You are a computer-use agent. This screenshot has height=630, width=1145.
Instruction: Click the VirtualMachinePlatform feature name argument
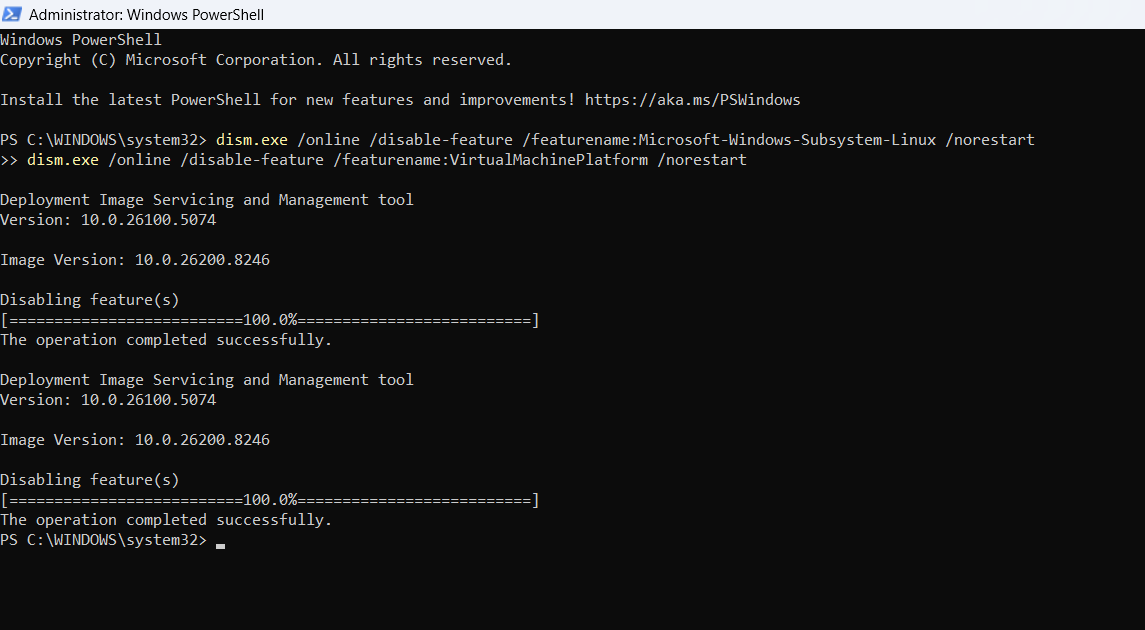point(548,160)
